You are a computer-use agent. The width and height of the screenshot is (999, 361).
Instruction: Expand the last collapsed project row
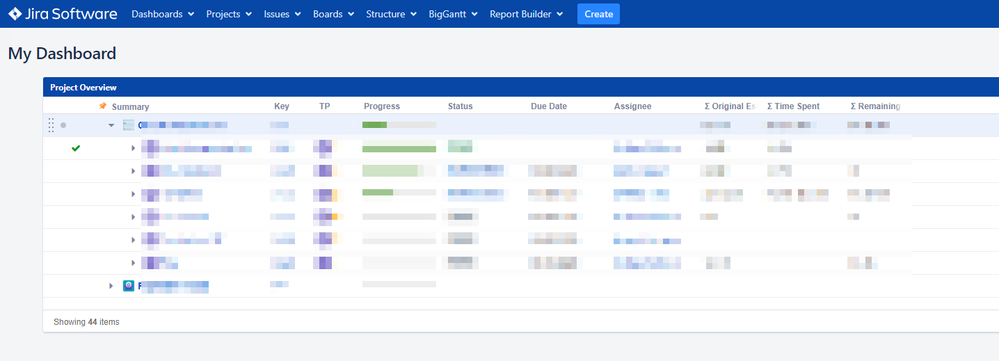point(111,286)
